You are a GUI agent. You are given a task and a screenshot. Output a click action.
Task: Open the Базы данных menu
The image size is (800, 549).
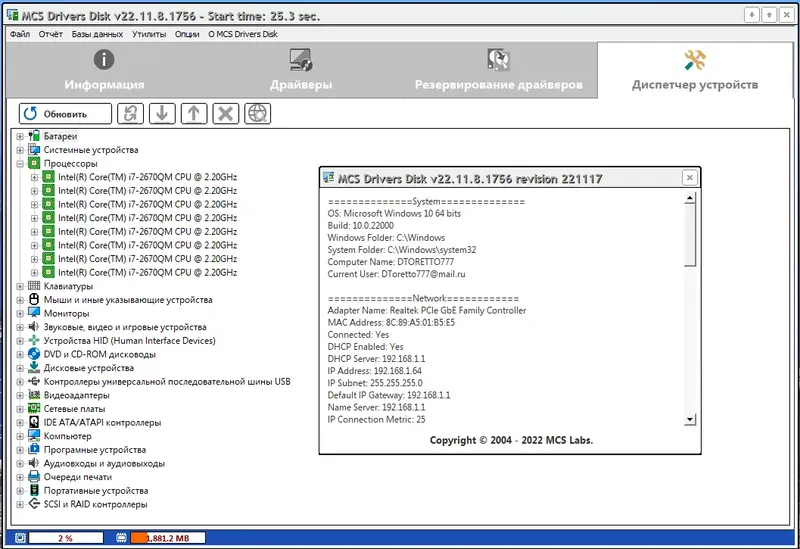coord(97,34)
